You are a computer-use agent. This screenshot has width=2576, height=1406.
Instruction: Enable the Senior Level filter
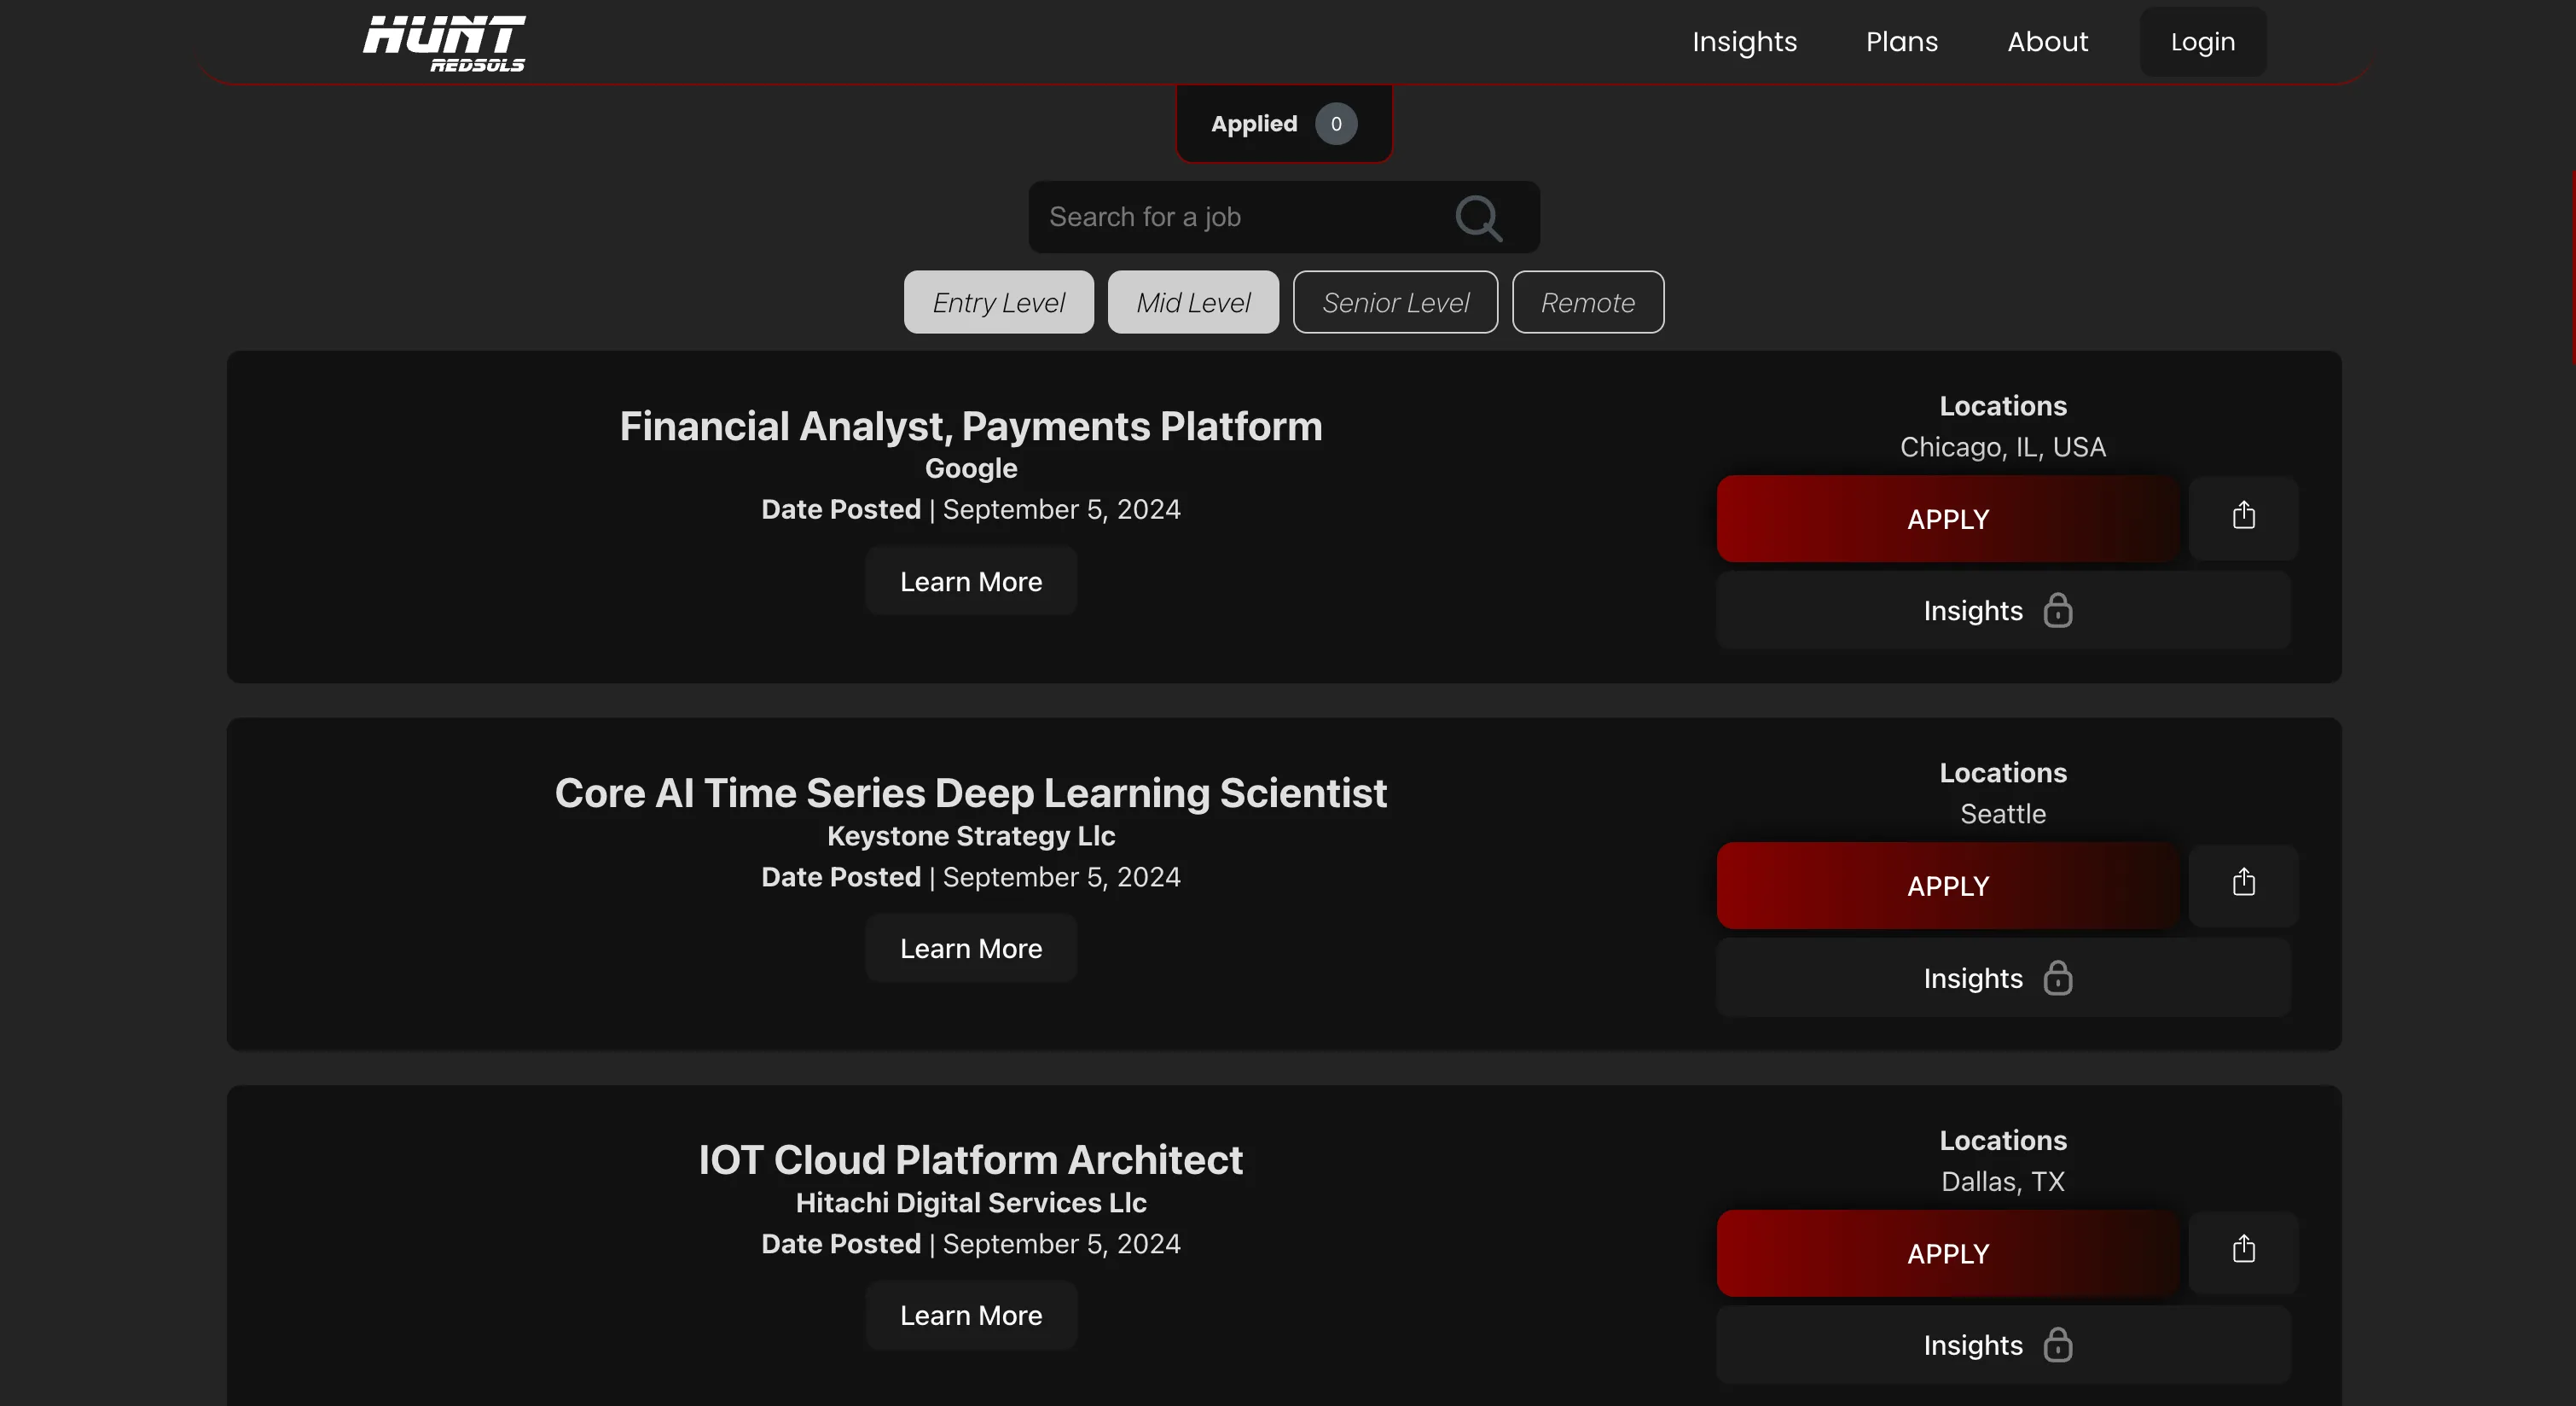1395,302
